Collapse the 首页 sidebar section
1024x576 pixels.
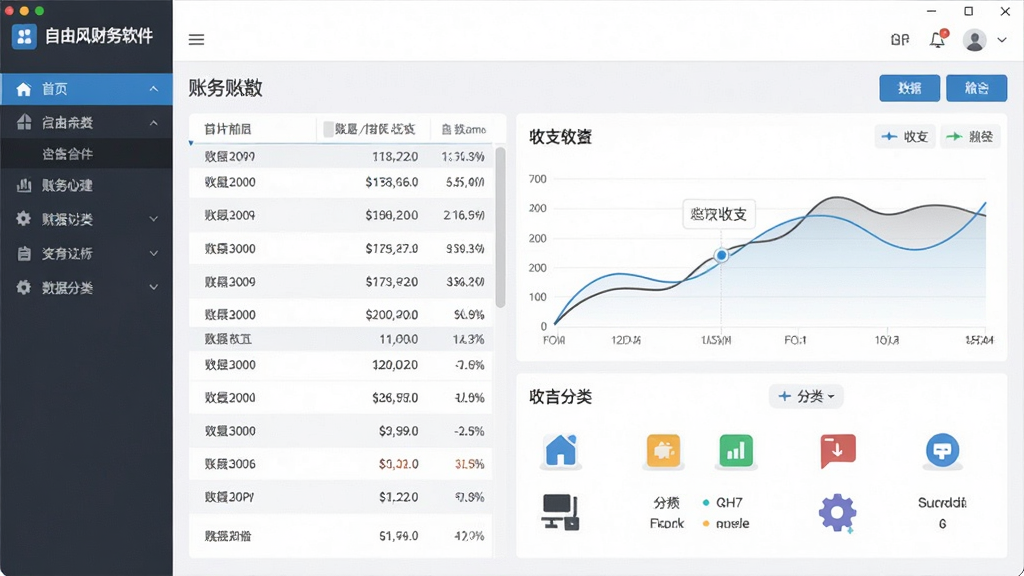click(153, 89)
